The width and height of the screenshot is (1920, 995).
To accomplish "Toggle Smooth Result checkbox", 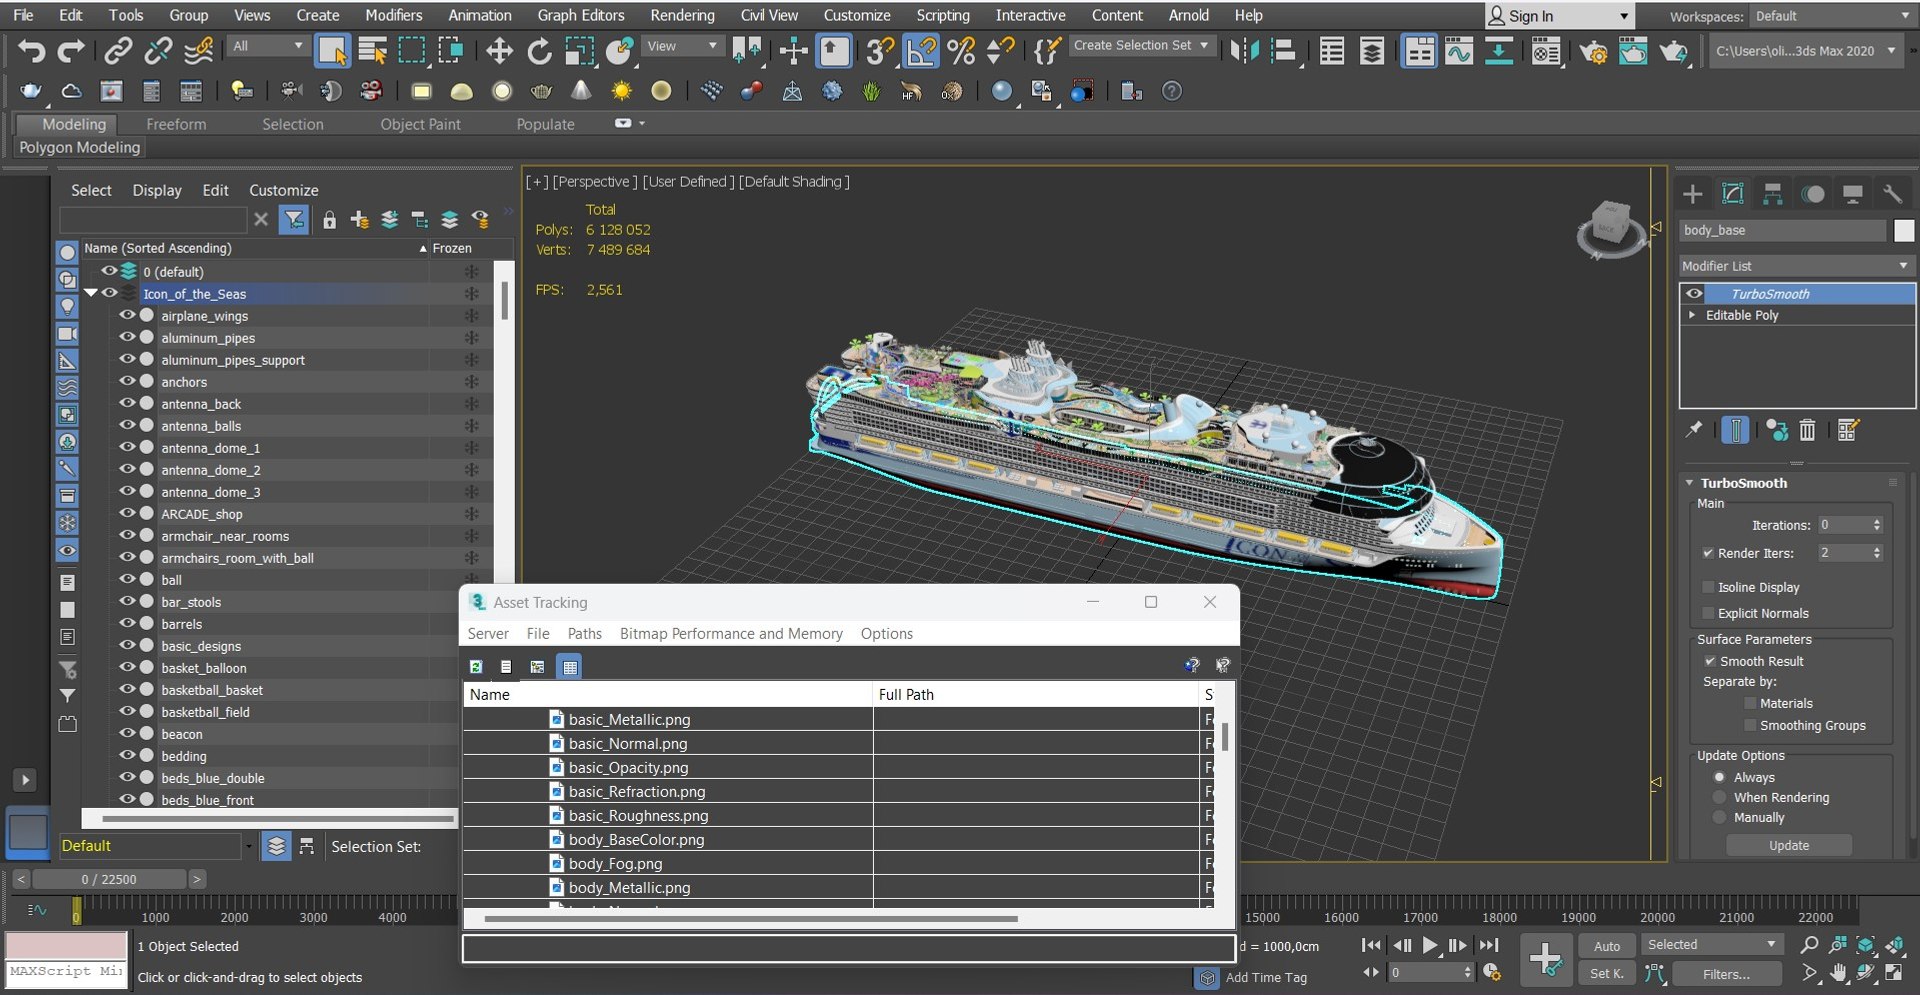I will coord(1710,661).
